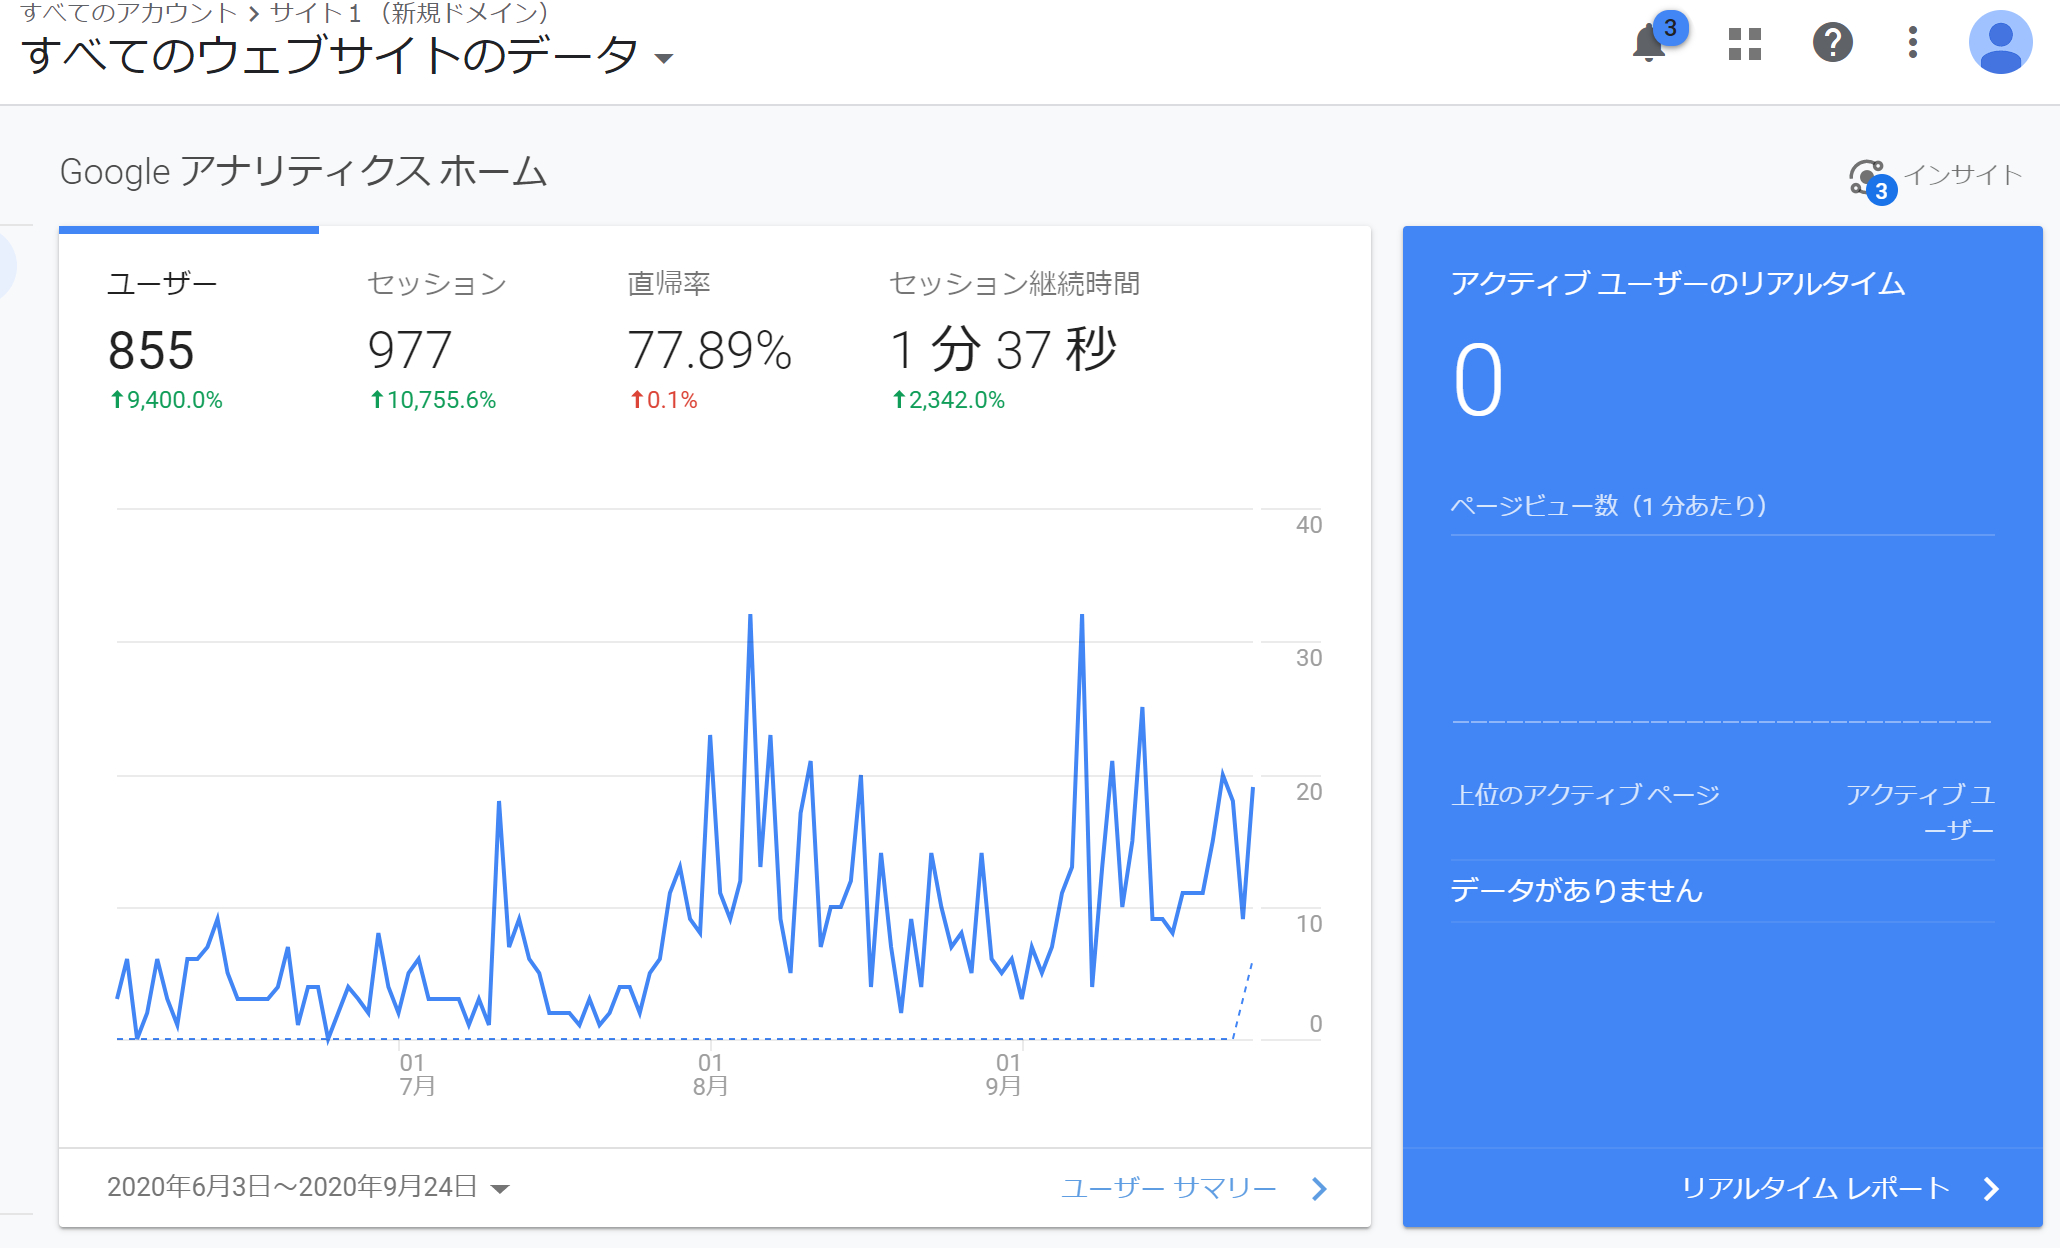Open the three-dot overflow menu
The width and height of the screenshot is (2060, 1248).
1913,42
